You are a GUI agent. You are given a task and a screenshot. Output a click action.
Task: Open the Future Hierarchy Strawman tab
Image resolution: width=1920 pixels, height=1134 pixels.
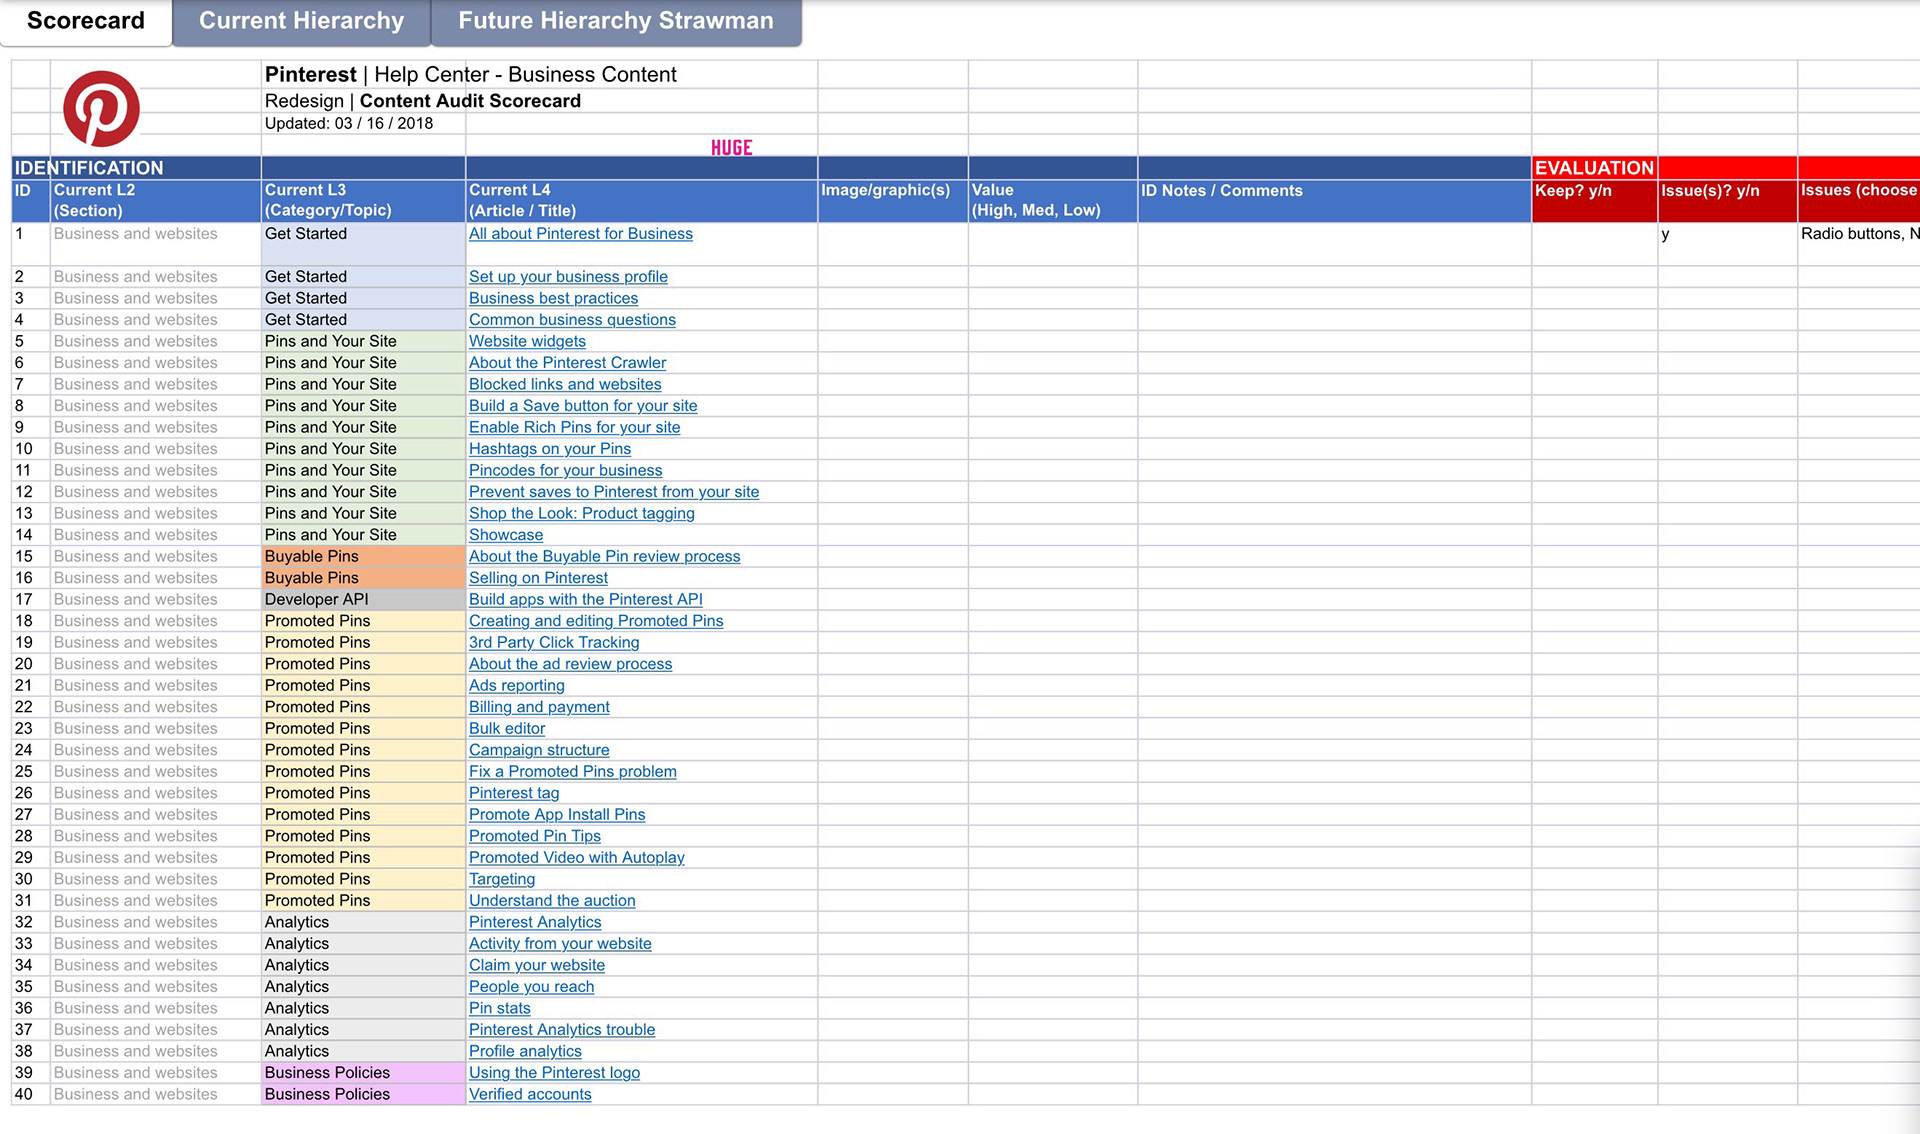(x=616, y=21)
